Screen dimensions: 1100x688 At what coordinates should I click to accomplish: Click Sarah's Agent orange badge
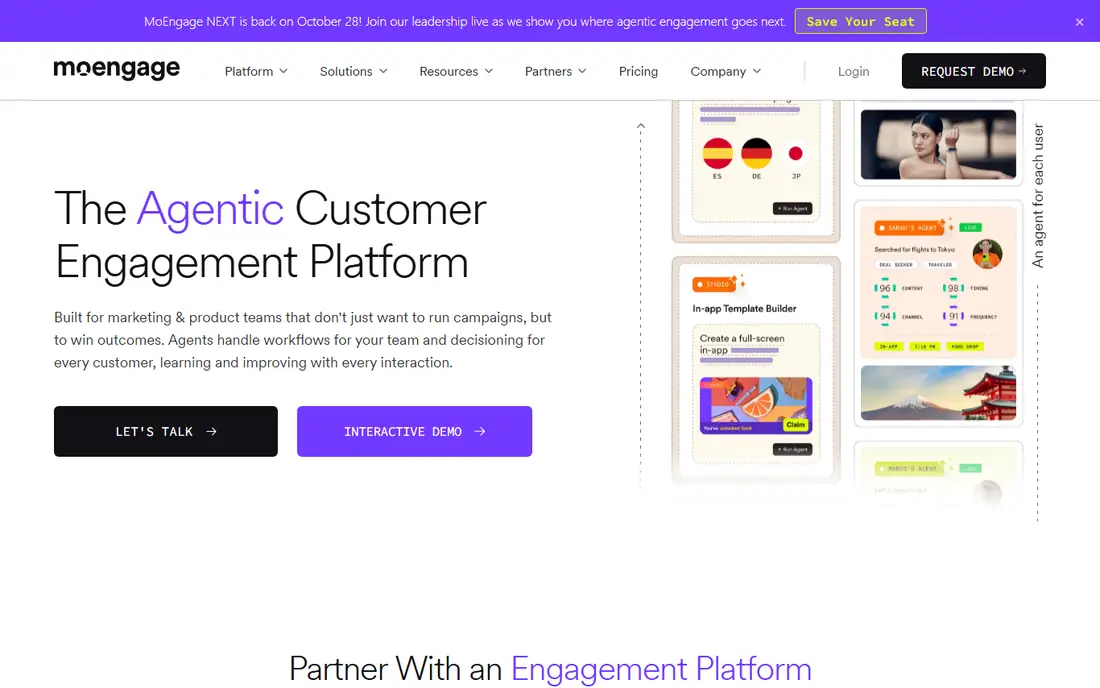(909, 227)
